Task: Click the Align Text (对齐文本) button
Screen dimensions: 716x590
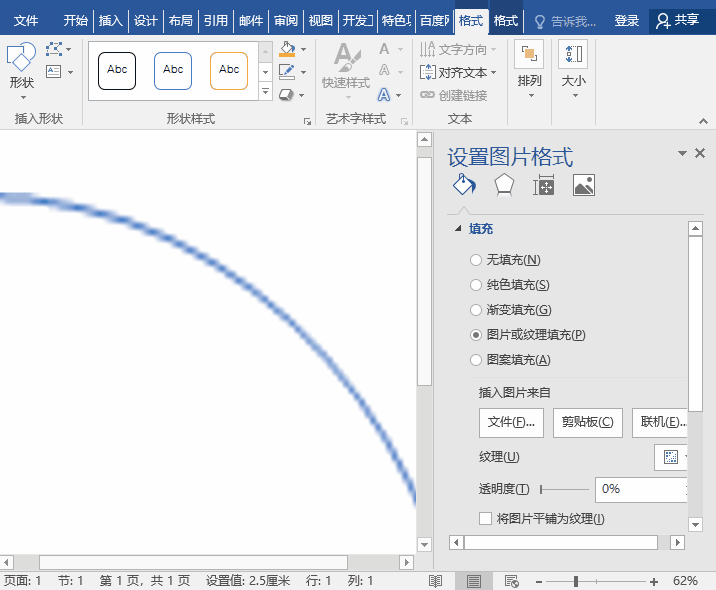Action: pos(458,72)
